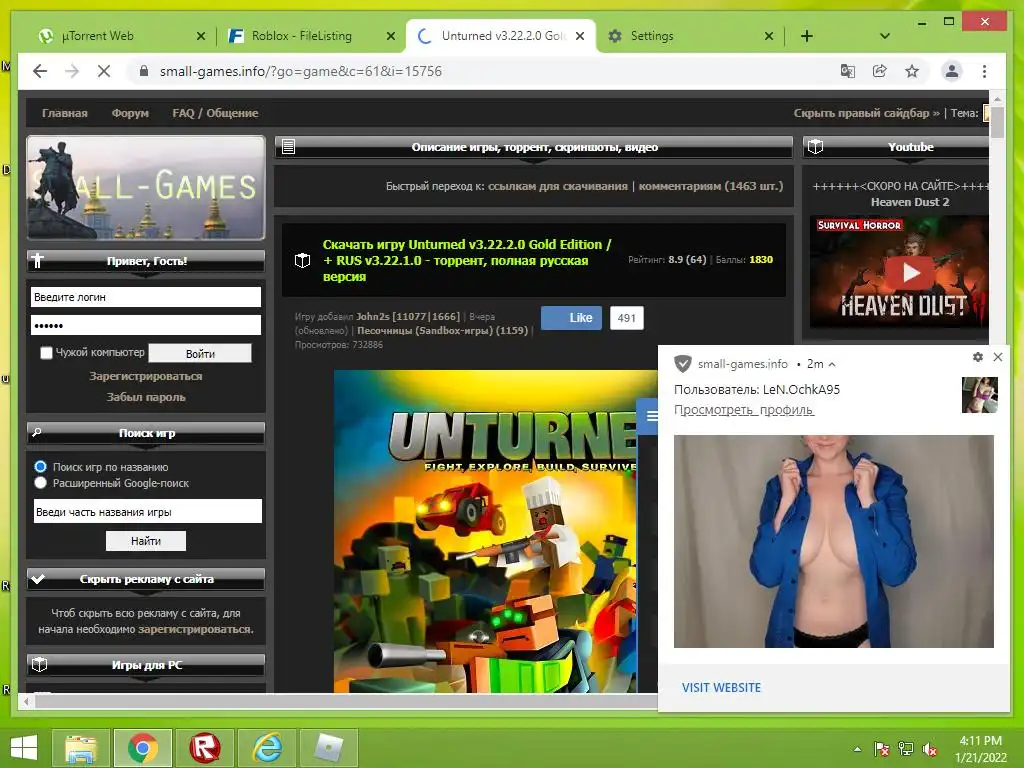Open the FAQ / Общение menu item
1024x768 pixels.
215,113
